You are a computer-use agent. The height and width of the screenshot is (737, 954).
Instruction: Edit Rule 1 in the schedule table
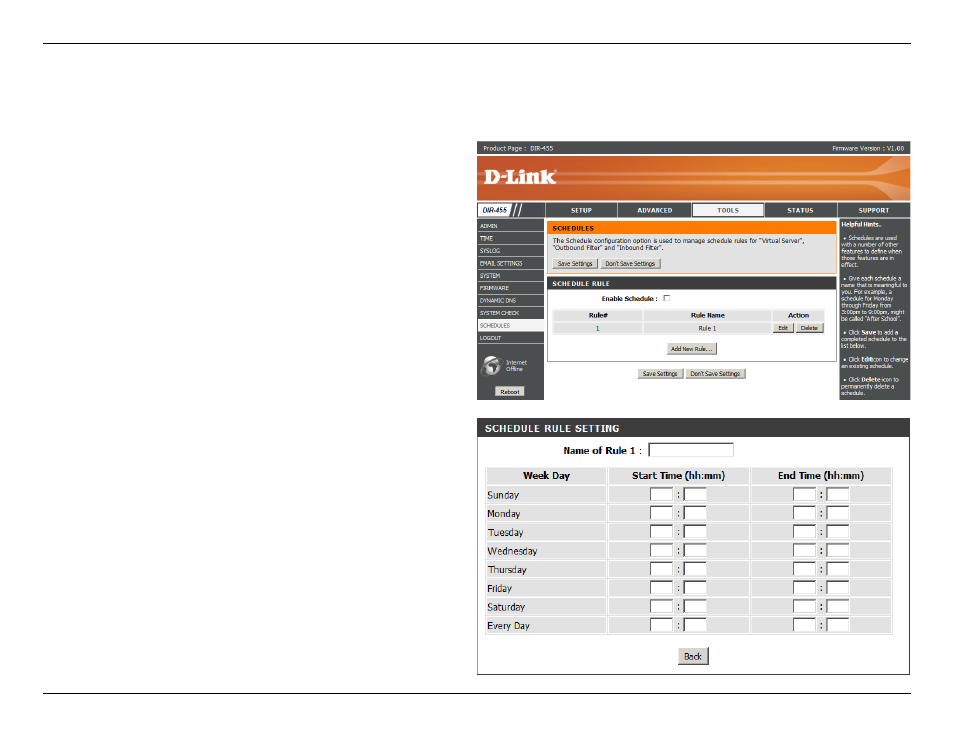point(783,328)
